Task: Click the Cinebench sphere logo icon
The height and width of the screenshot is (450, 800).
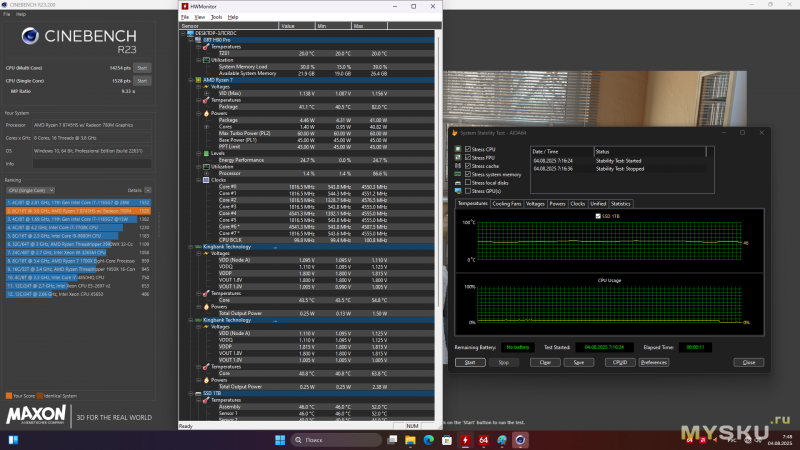Action: click(30, 36)
